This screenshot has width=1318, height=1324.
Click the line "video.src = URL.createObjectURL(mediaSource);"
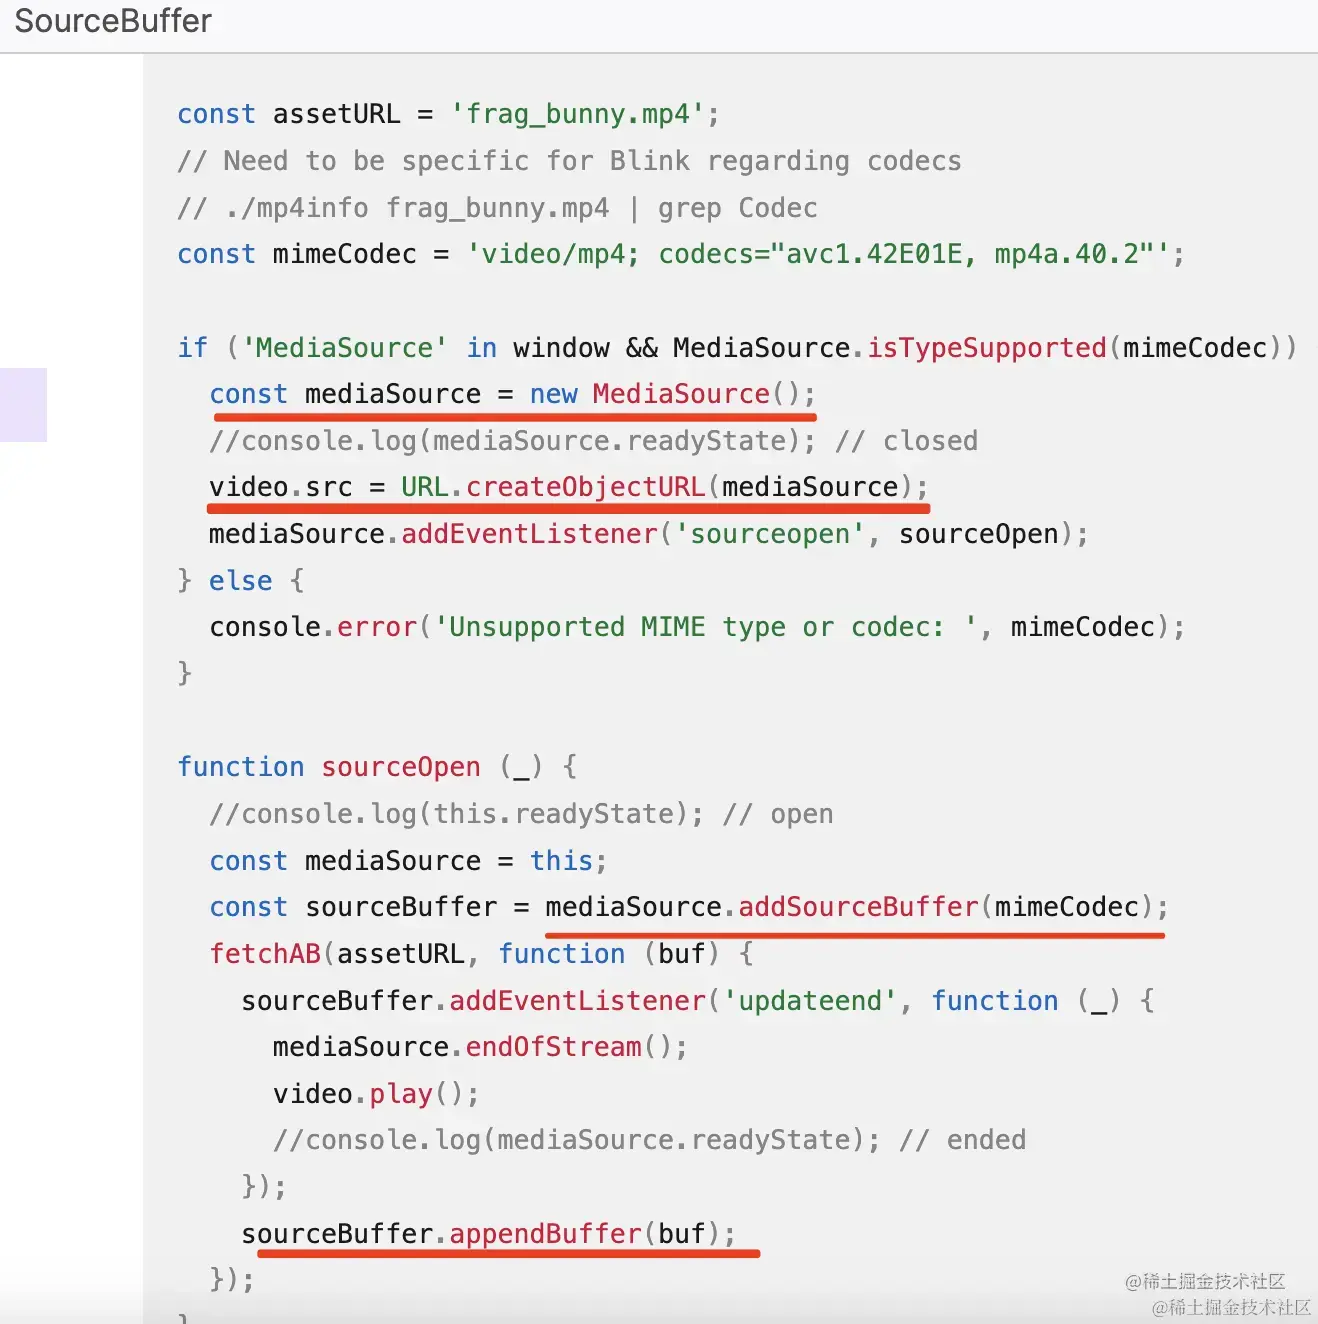pyautogui.click(x=568, y=487)
